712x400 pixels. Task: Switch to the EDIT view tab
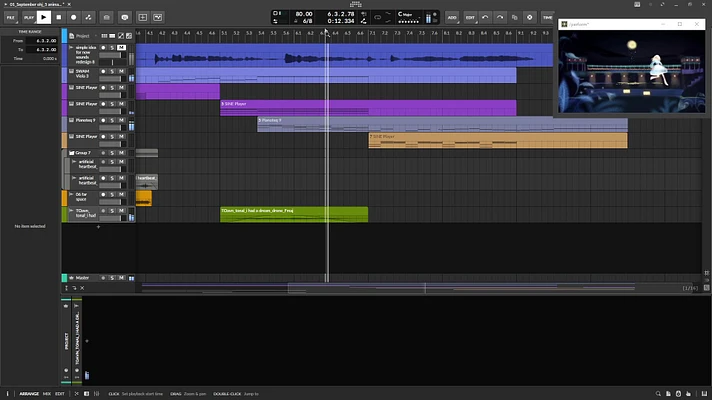coord(59,394)
